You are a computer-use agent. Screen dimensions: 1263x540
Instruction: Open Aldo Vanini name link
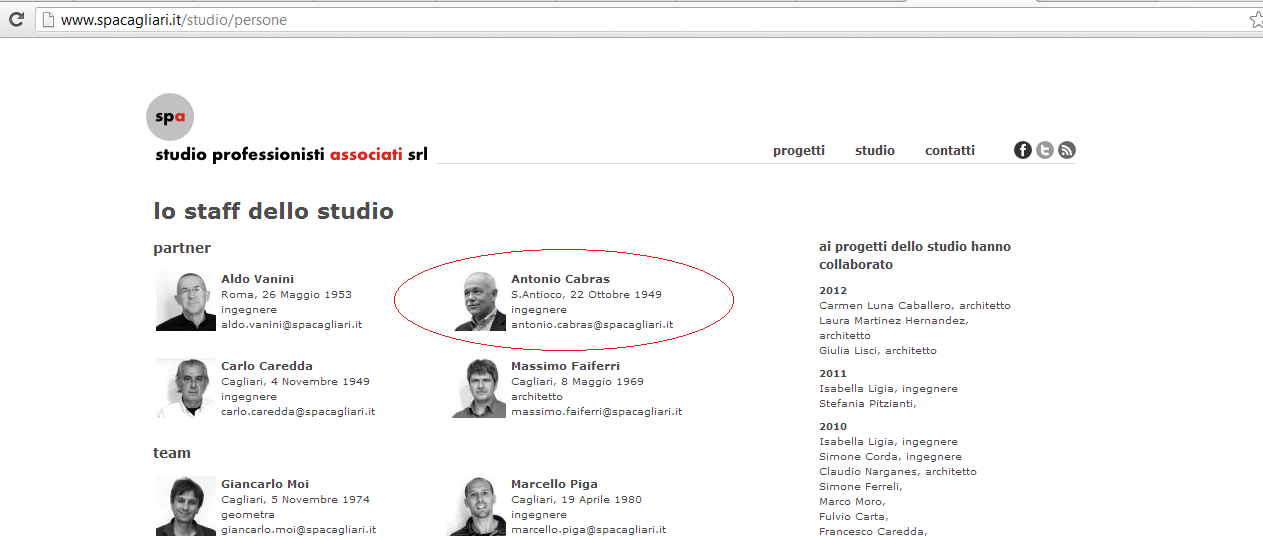coord(257,279)
